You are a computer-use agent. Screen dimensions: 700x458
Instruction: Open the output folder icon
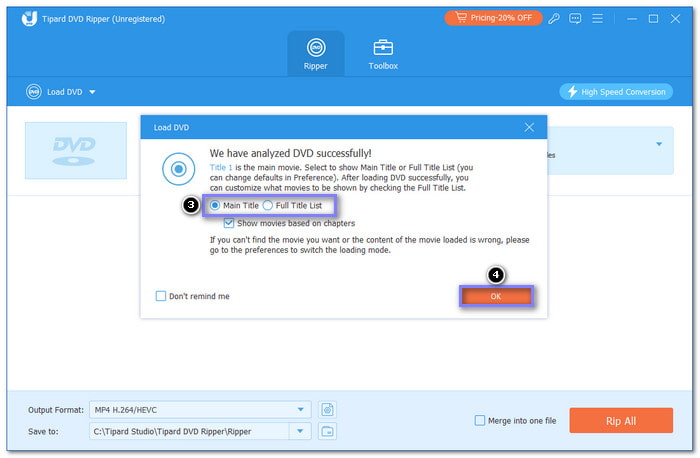pyautogui.click(x=327, y=431)
